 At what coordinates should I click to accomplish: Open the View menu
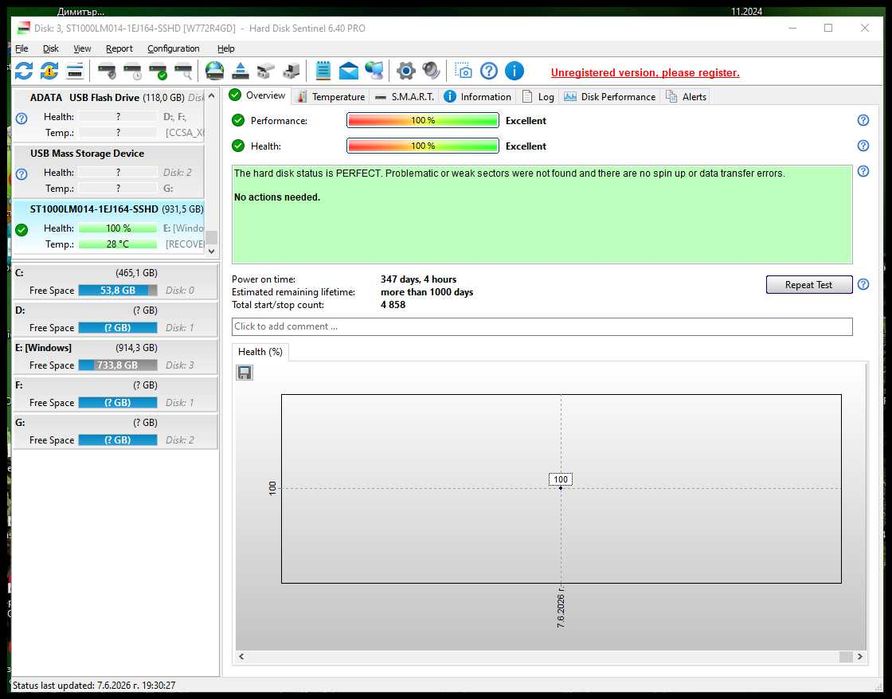(x=82, y=48)
